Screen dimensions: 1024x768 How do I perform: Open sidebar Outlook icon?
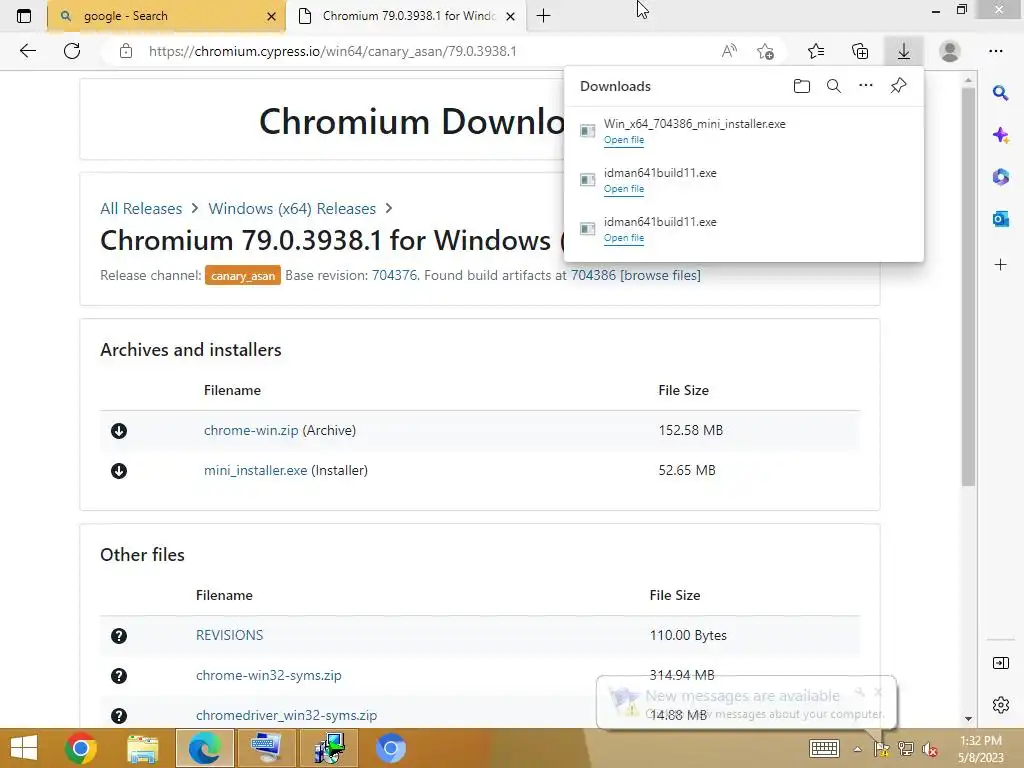click(1000, 219)
